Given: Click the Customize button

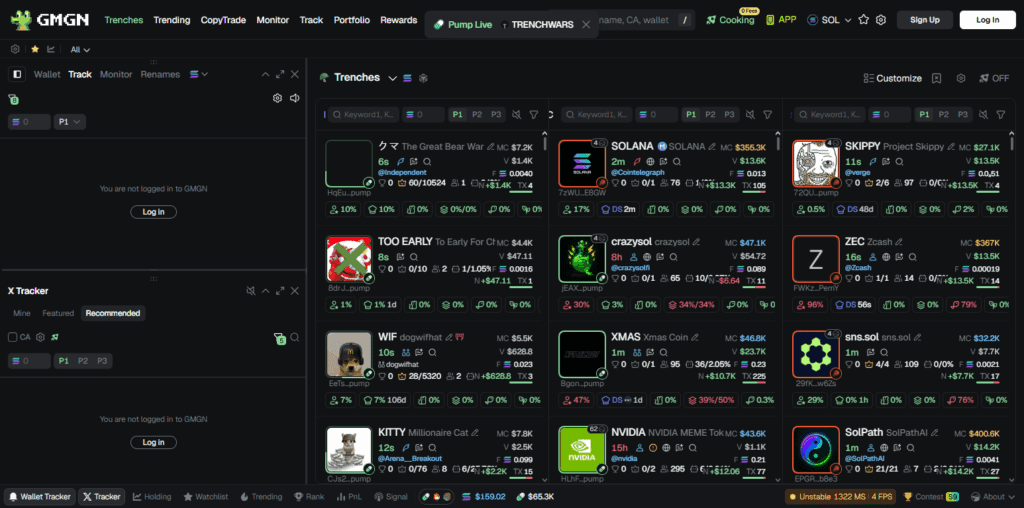Looking at the screenshot, I should (892, 78).
